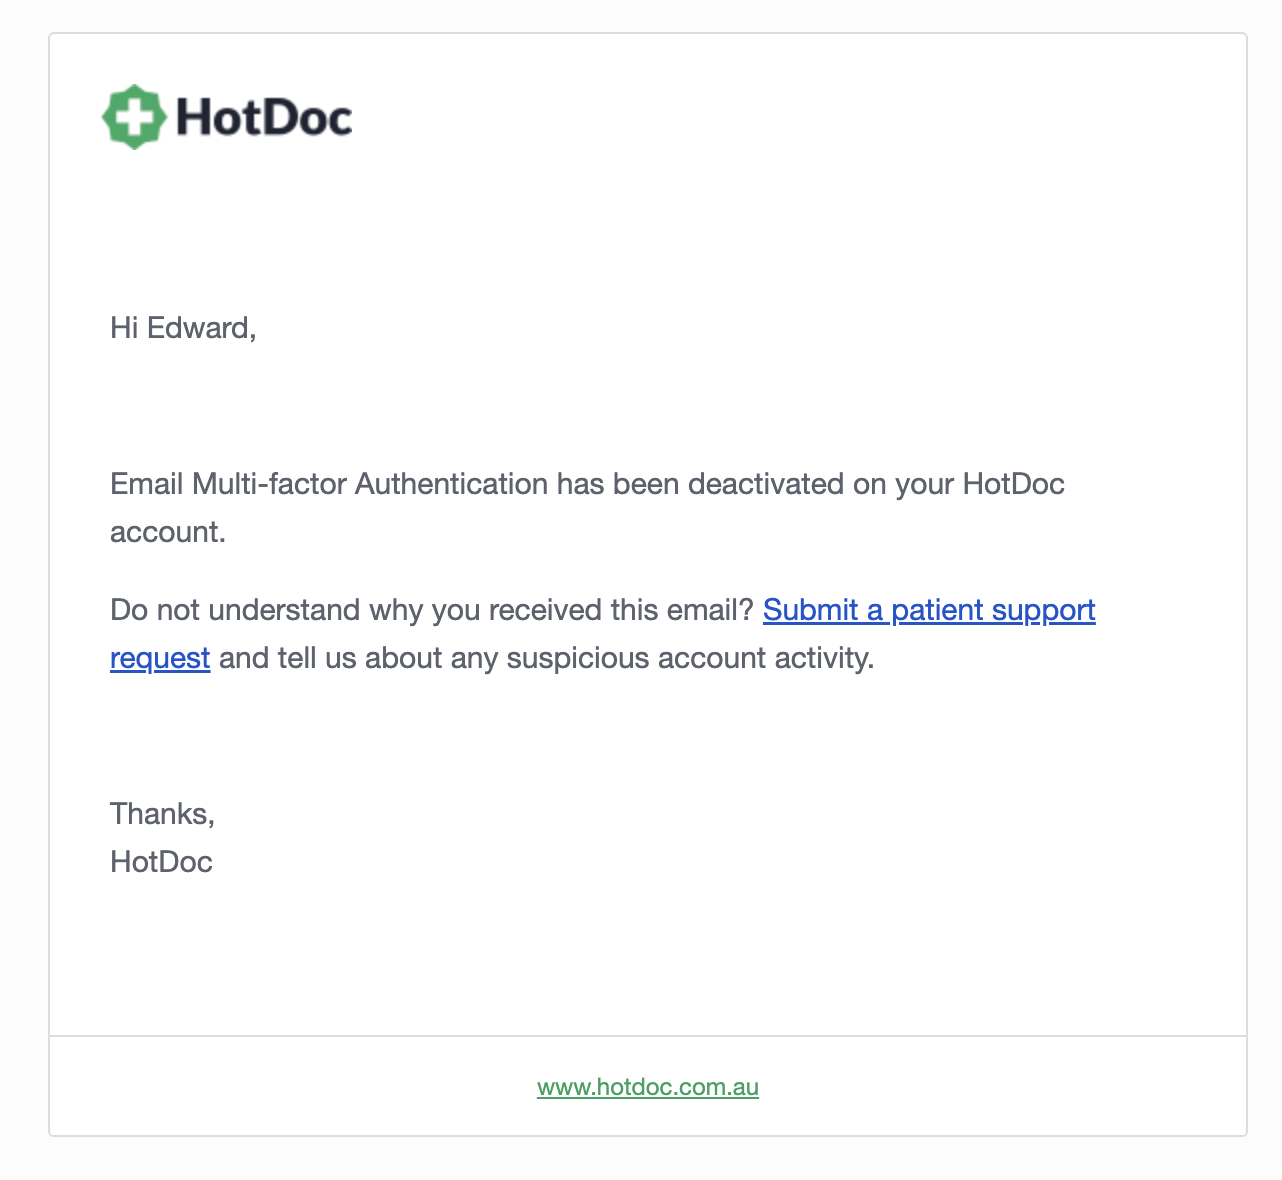This screenshot has height=1180, width=1282.
Task: Click the underlined "request" link word
Action: coord(160,658)
